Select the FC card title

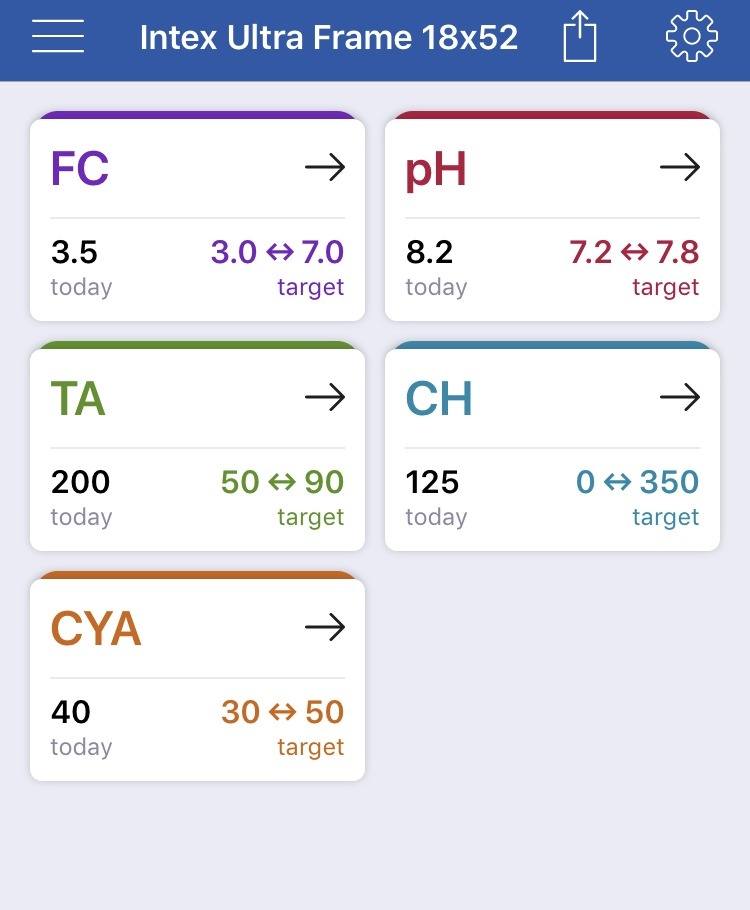pos(80,168)
